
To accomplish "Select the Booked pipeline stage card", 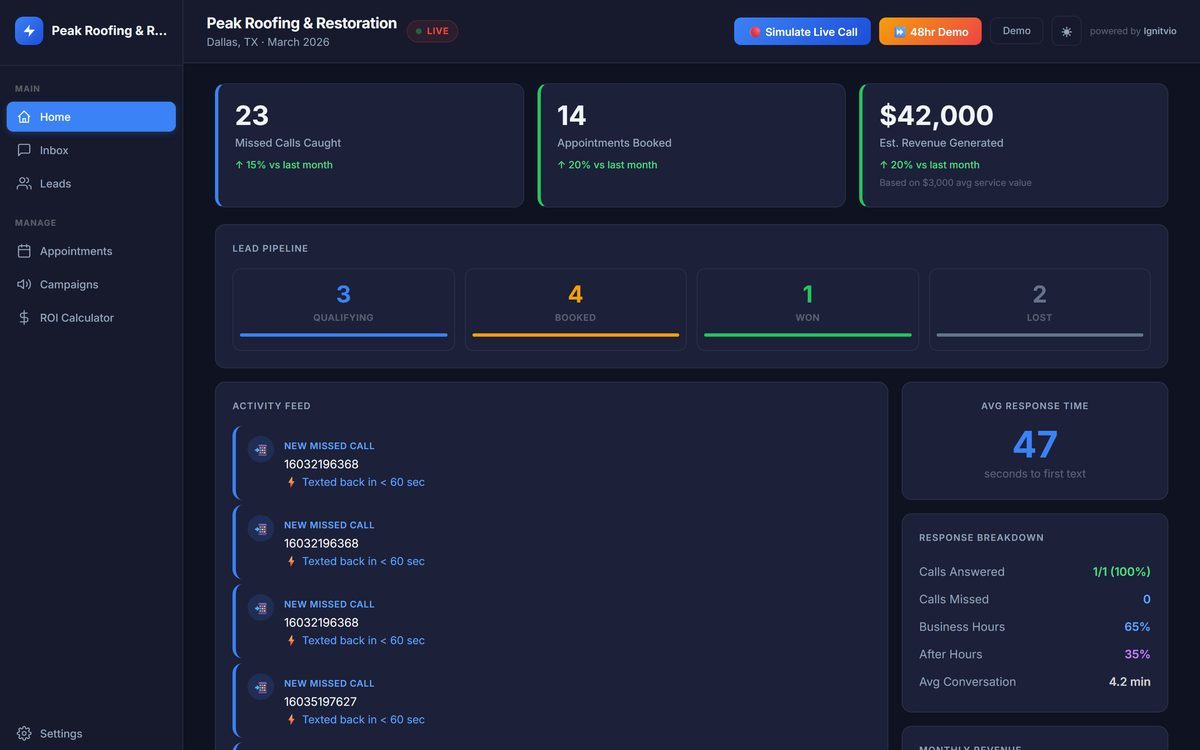I will coord(575,309).
